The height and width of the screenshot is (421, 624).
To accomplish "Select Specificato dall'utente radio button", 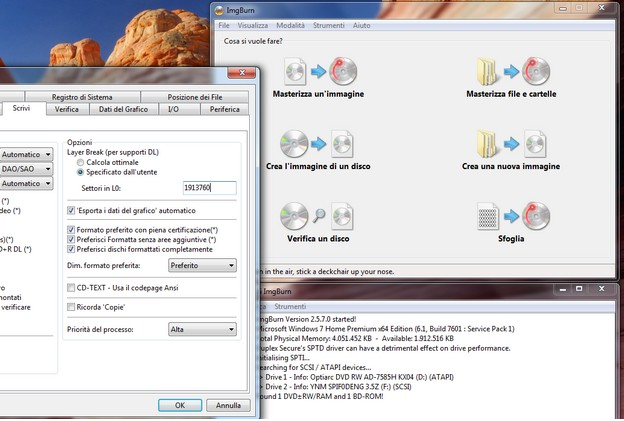I will pos(80,172).
